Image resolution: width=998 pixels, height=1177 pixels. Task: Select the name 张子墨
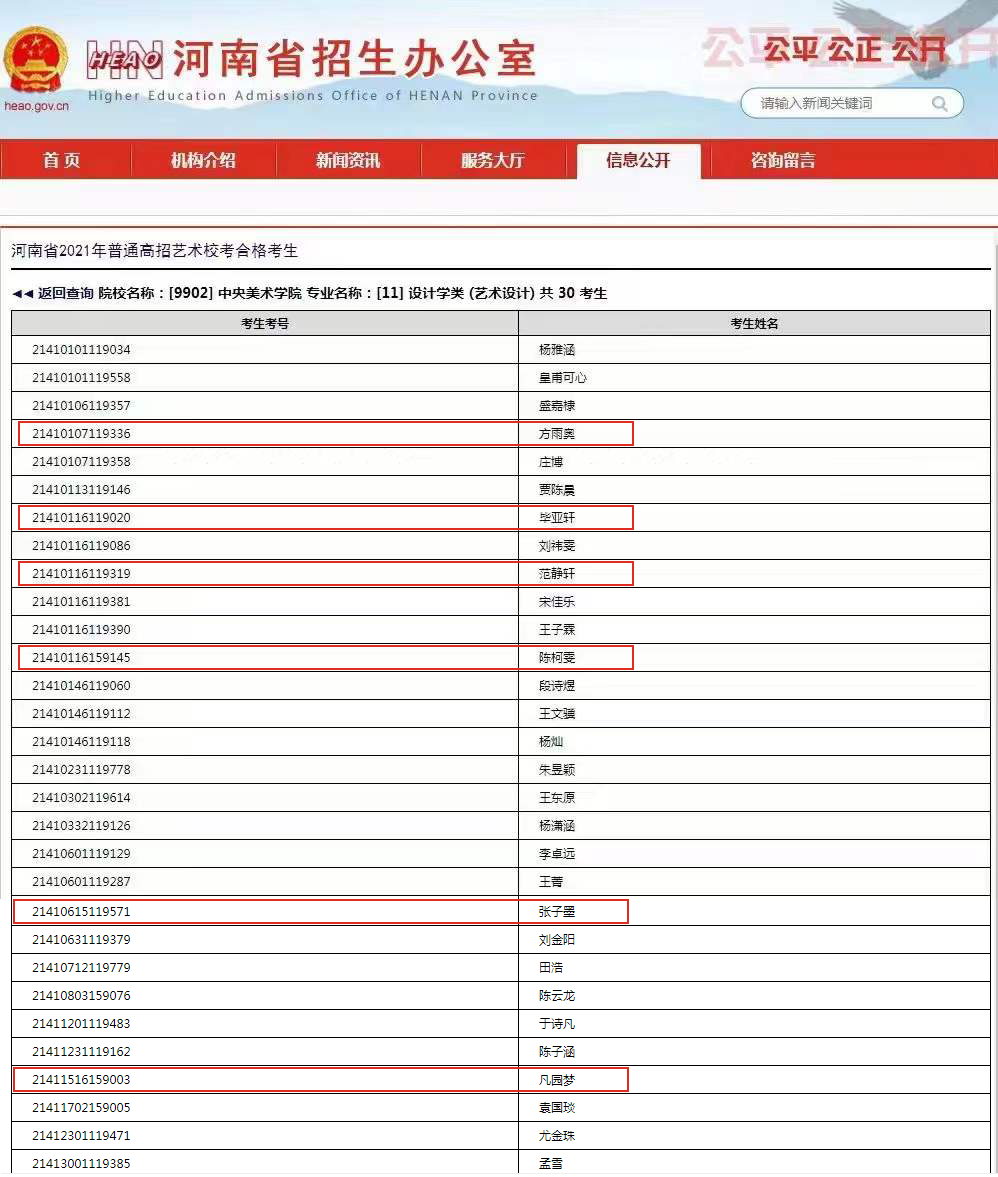click(x=557, y=912)
